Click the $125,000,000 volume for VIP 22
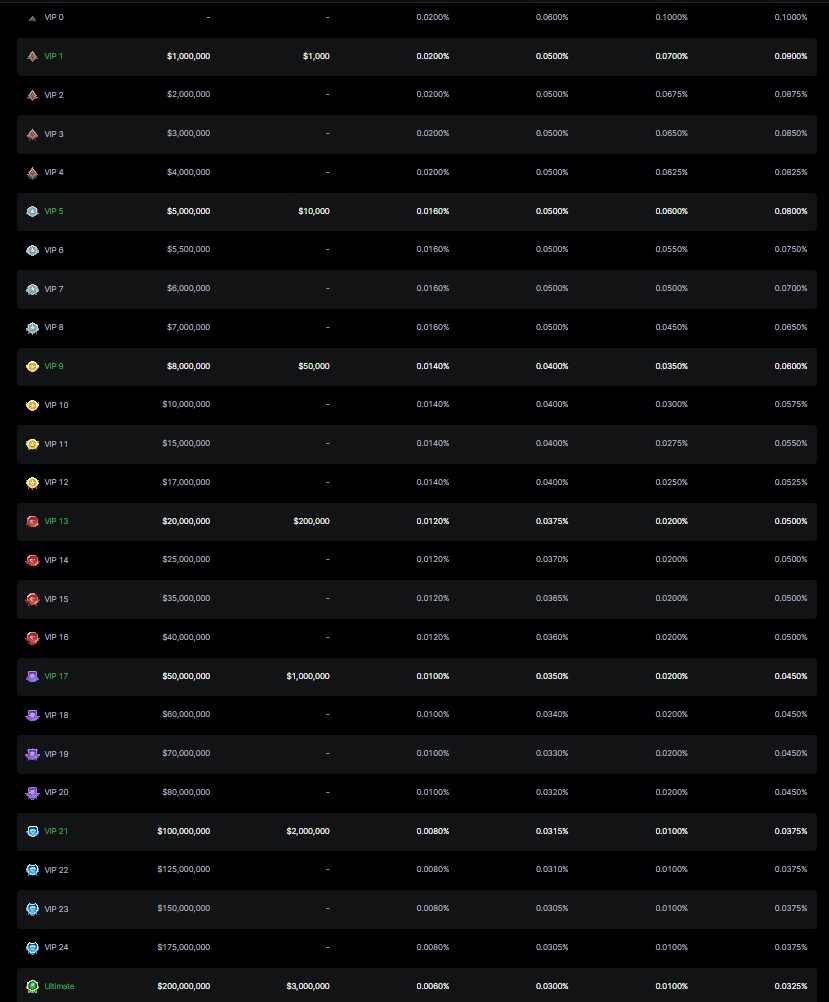 (x=184, y=870)
